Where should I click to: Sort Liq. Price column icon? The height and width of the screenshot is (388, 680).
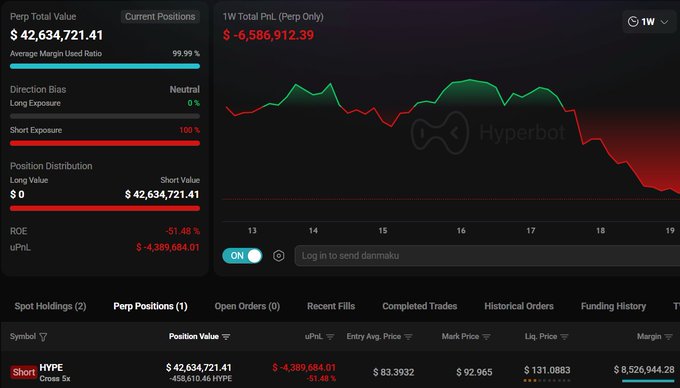pyautogui.click(x=564, y=337)
